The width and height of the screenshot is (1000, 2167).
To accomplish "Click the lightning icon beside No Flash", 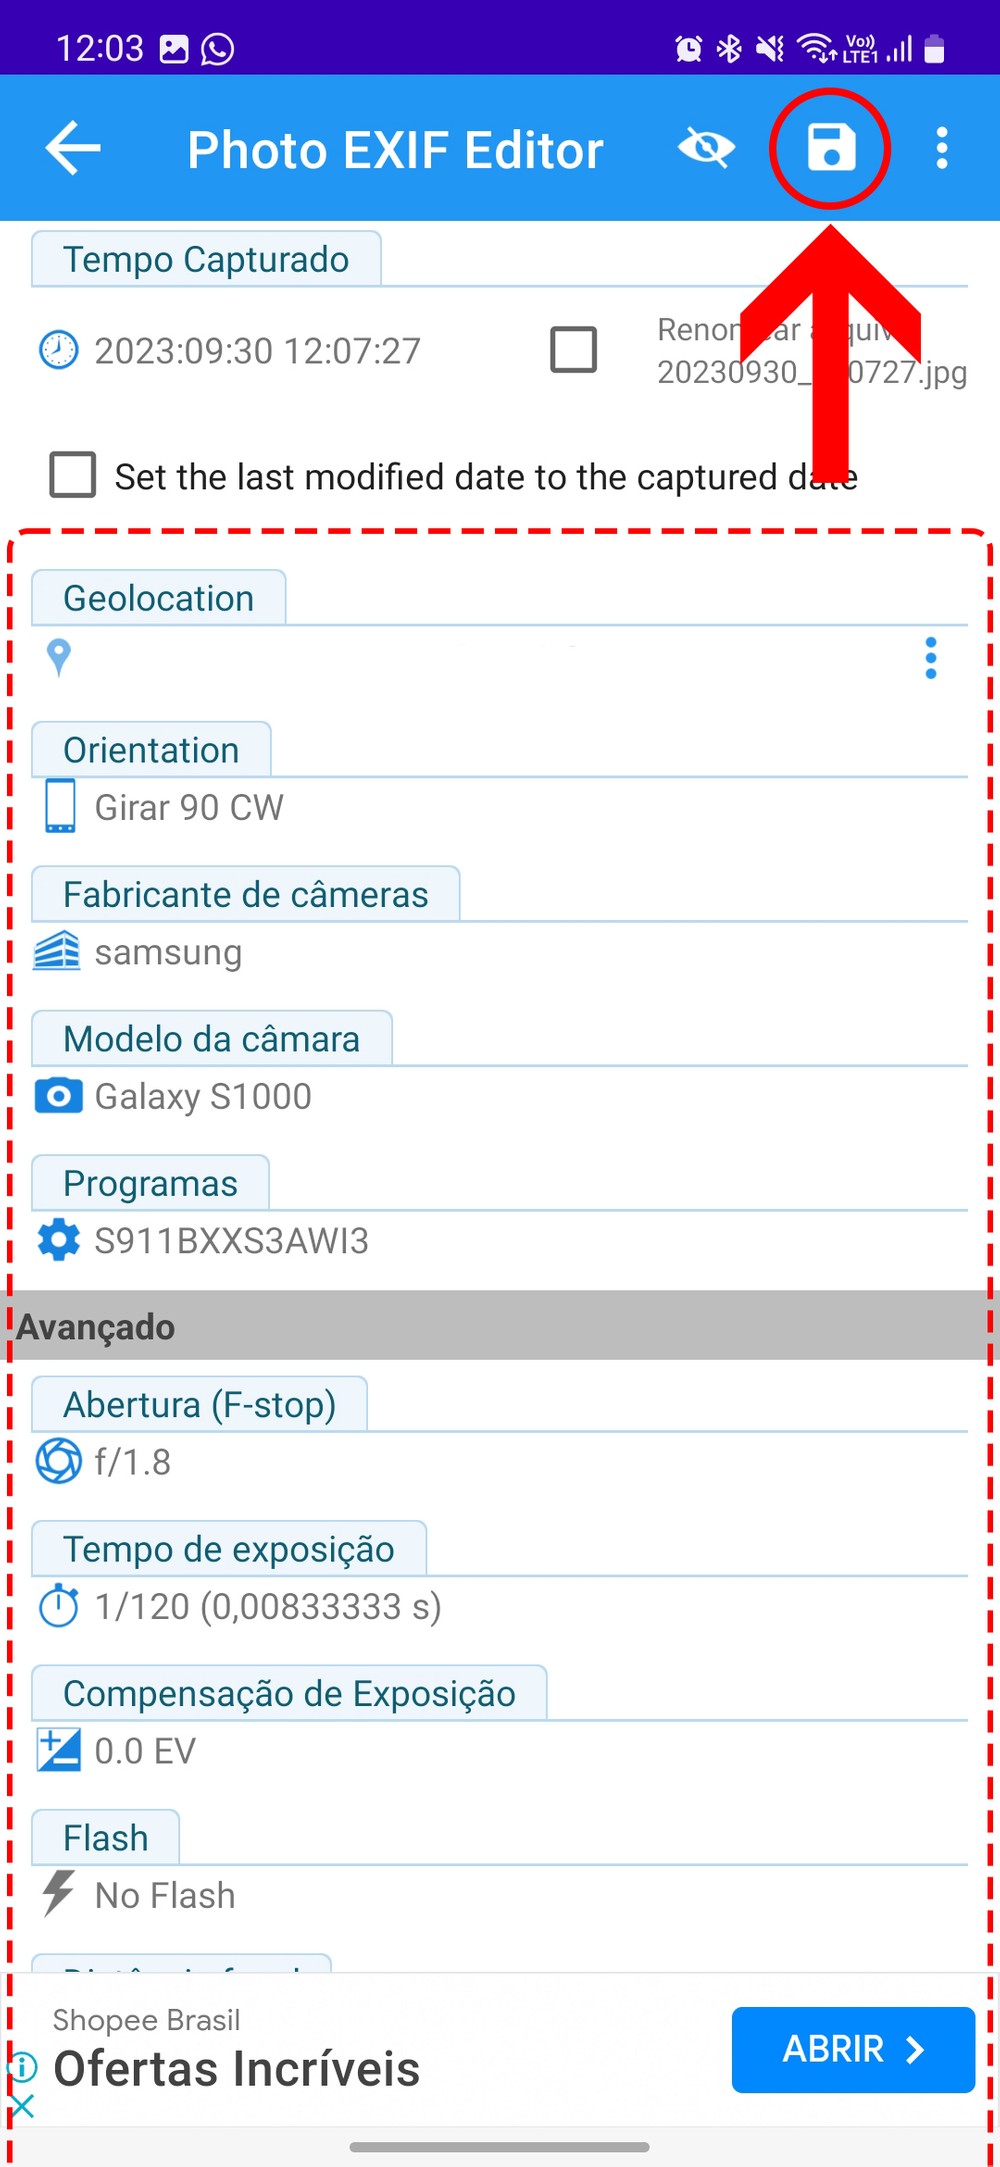I will pos(58,1894).
